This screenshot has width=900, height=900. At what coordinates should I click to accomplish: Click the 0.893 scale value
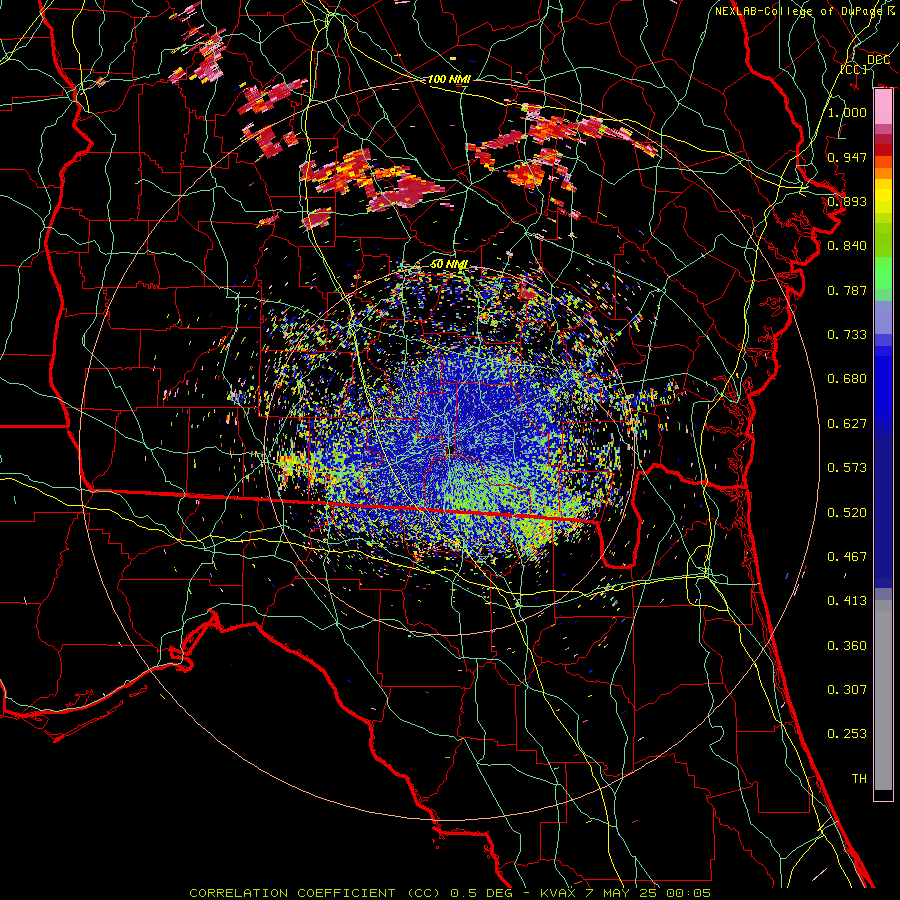[x=847, y=201]
